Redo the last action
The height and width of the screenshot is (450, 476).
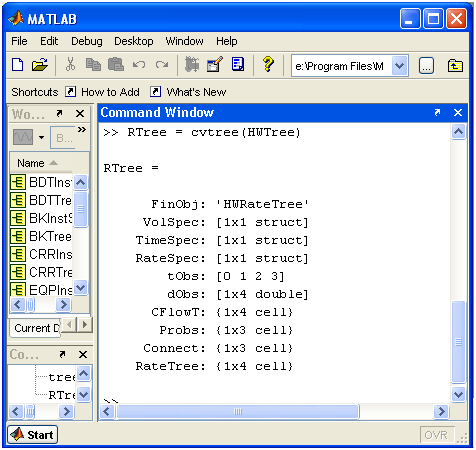[162, 64]
